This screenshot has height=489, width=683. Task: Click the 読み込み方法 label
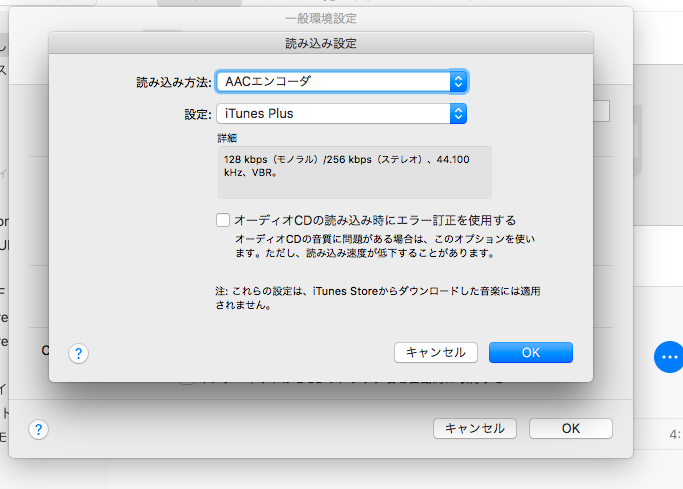pos(174,82)
